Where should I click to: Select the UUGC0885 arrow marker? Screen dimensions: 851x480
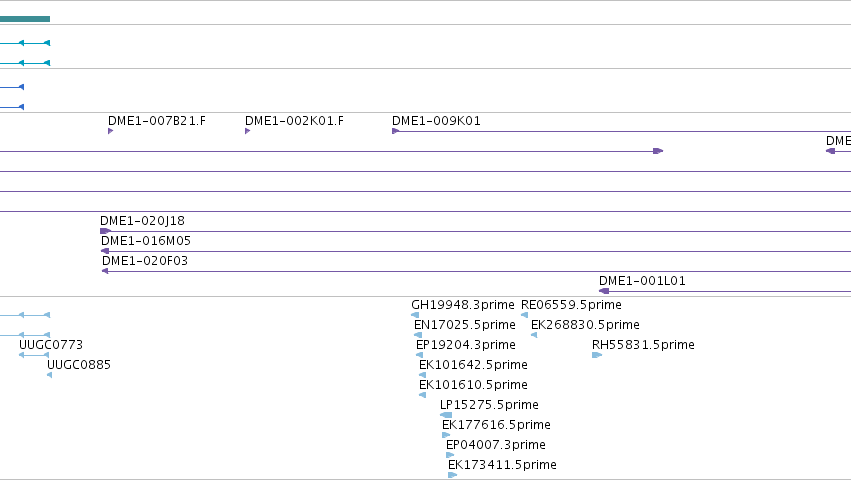pos(49,375)
